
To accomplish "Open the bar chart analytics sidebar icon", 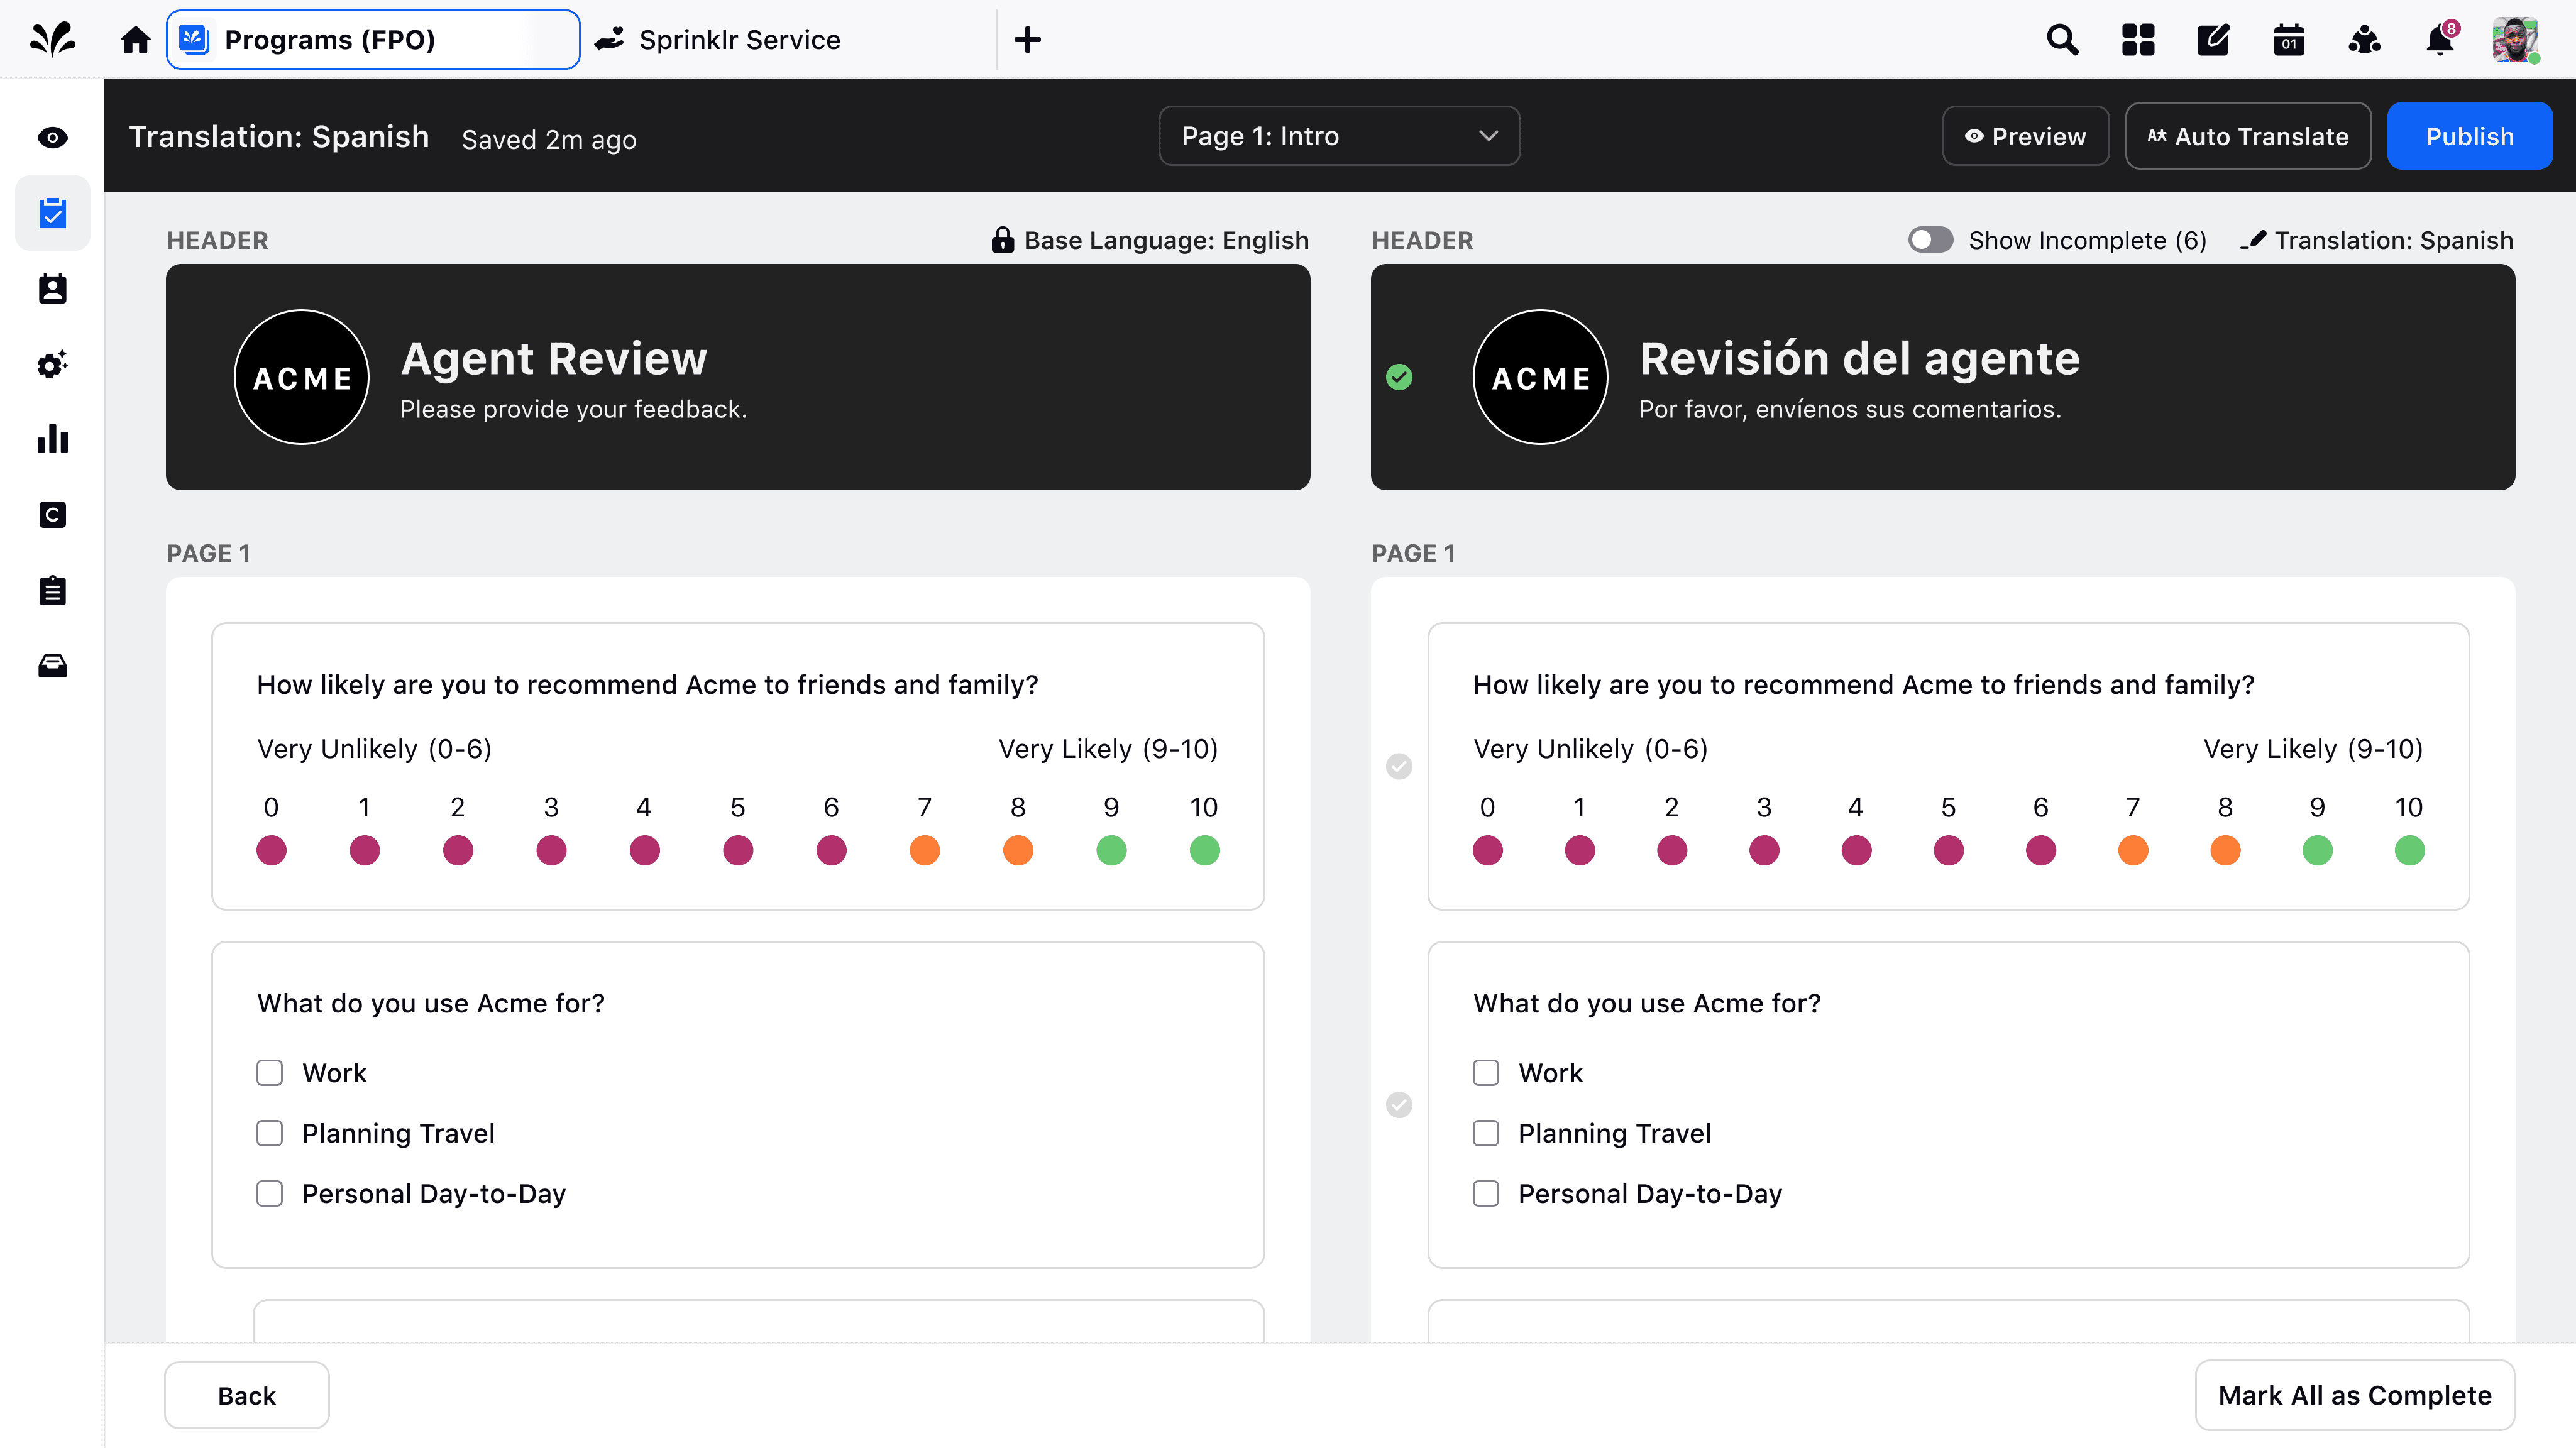I will tap(52, 439).
